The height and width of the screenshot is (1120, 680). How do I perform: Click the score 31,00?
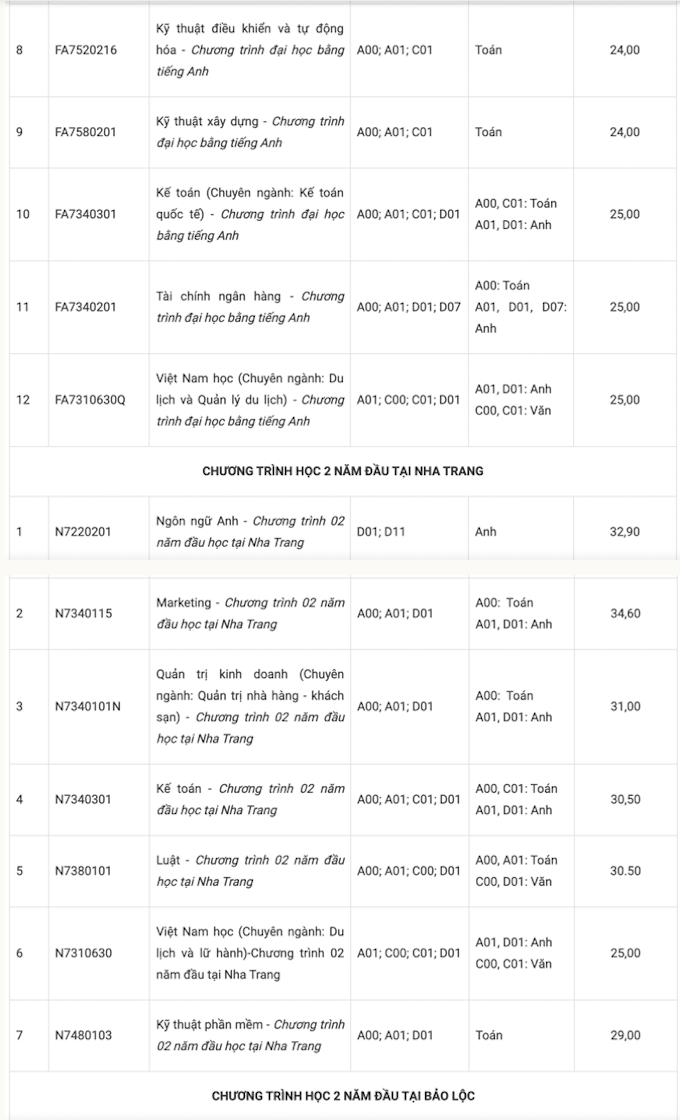click(625, 707)
